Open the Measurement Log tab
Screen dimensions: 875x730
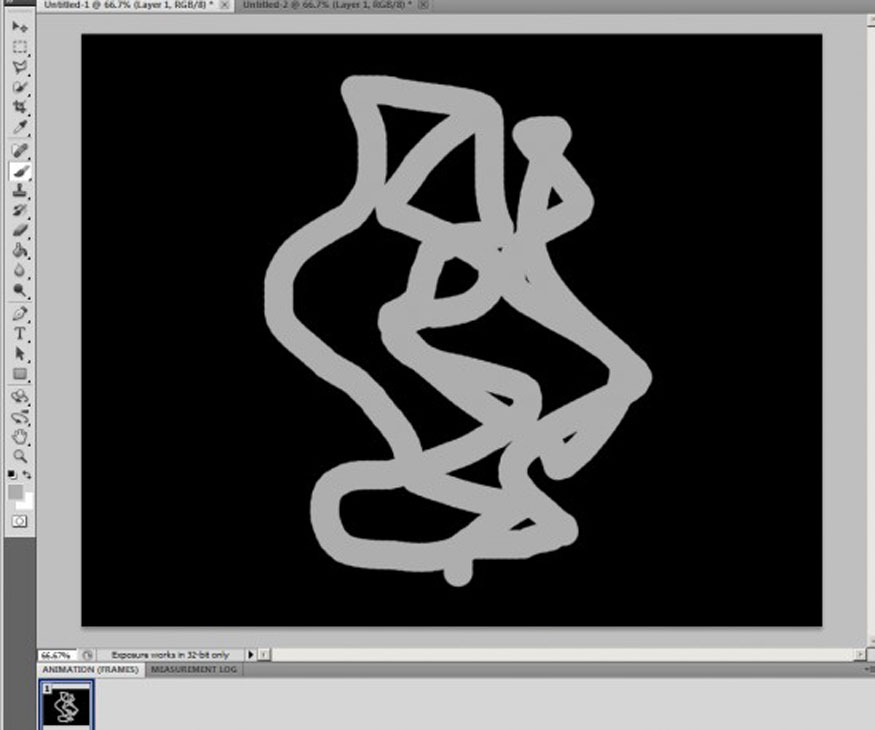click(196, 670)
